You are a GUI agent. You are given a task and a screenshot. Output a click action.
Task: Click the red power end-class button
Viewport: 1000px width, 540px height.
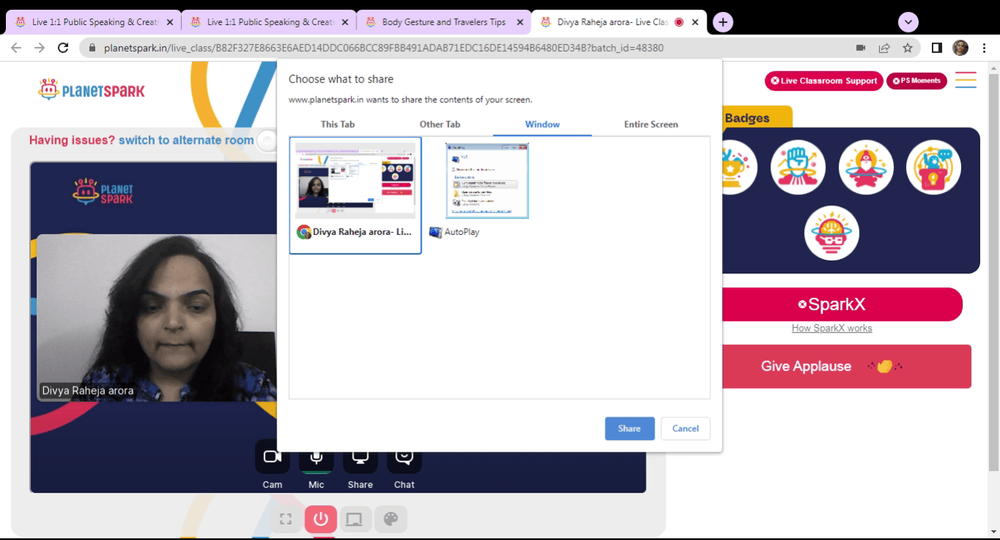click(321, 519)
